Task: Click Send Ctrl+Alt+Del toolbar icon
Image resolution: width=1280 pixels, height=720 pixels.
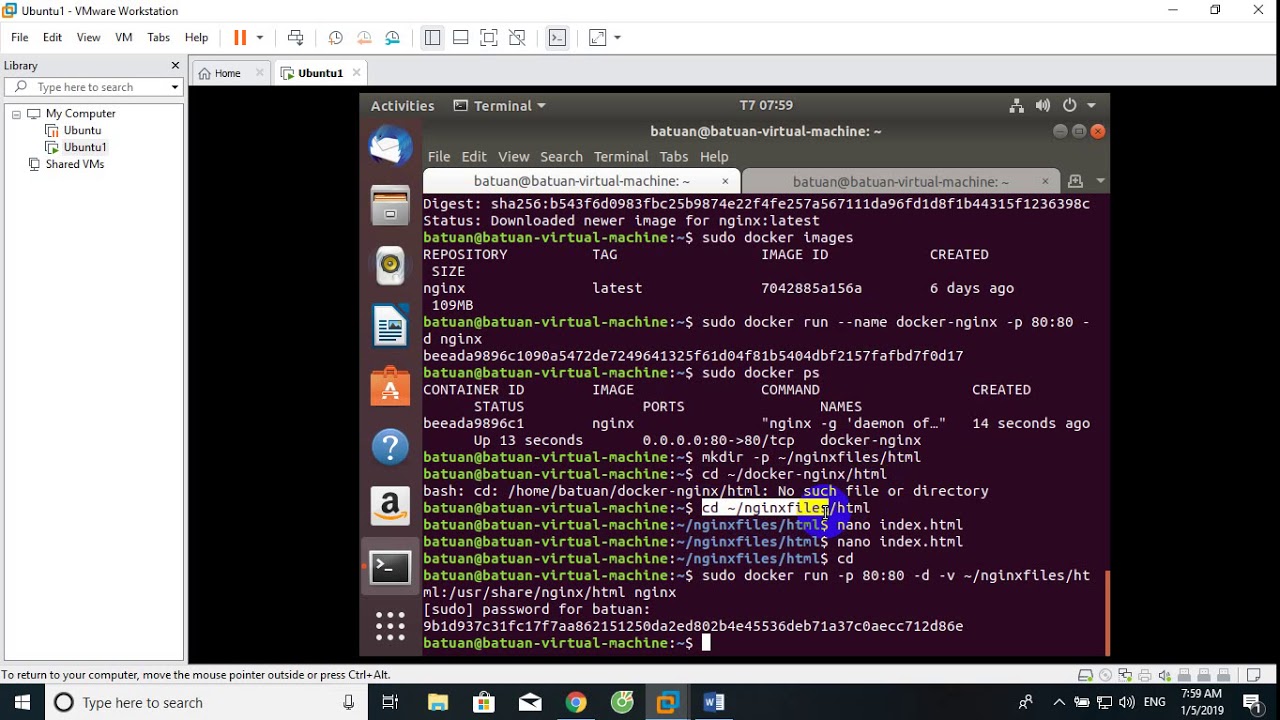Action: (295, 38)
